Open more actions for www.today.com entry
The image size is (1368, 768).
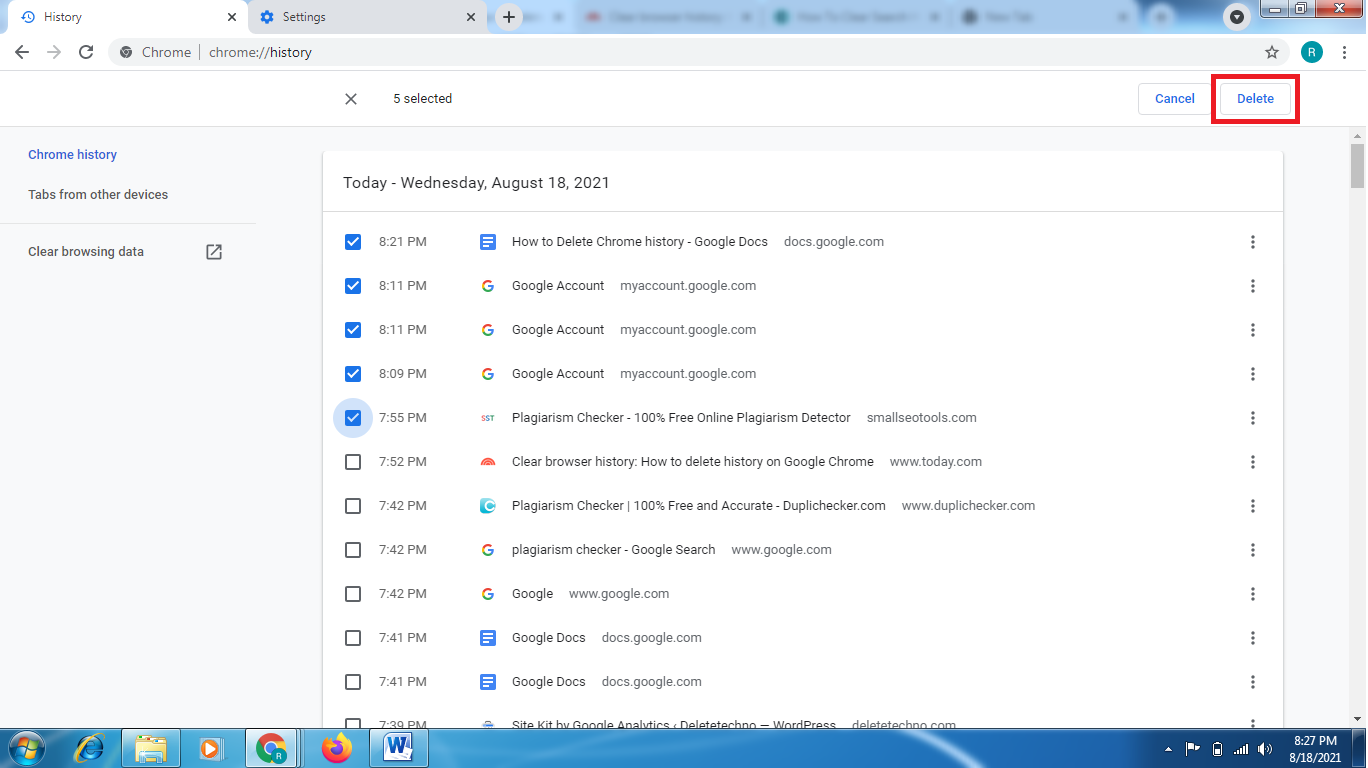1253,462
